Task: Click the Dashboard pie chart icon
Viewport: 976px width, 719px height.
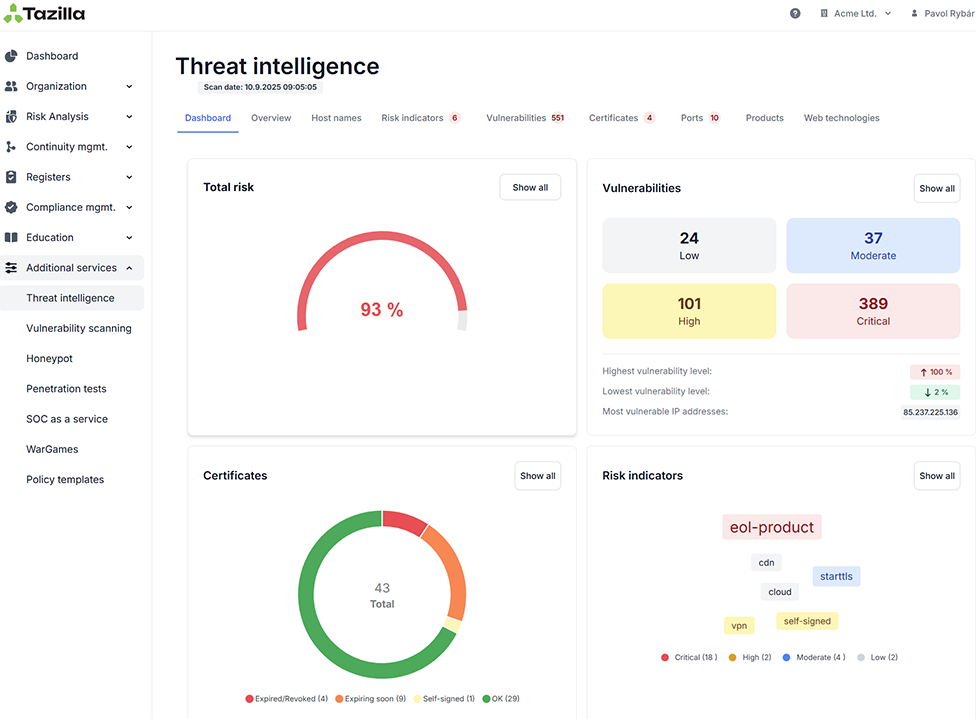Action: (x=11, y=56)
